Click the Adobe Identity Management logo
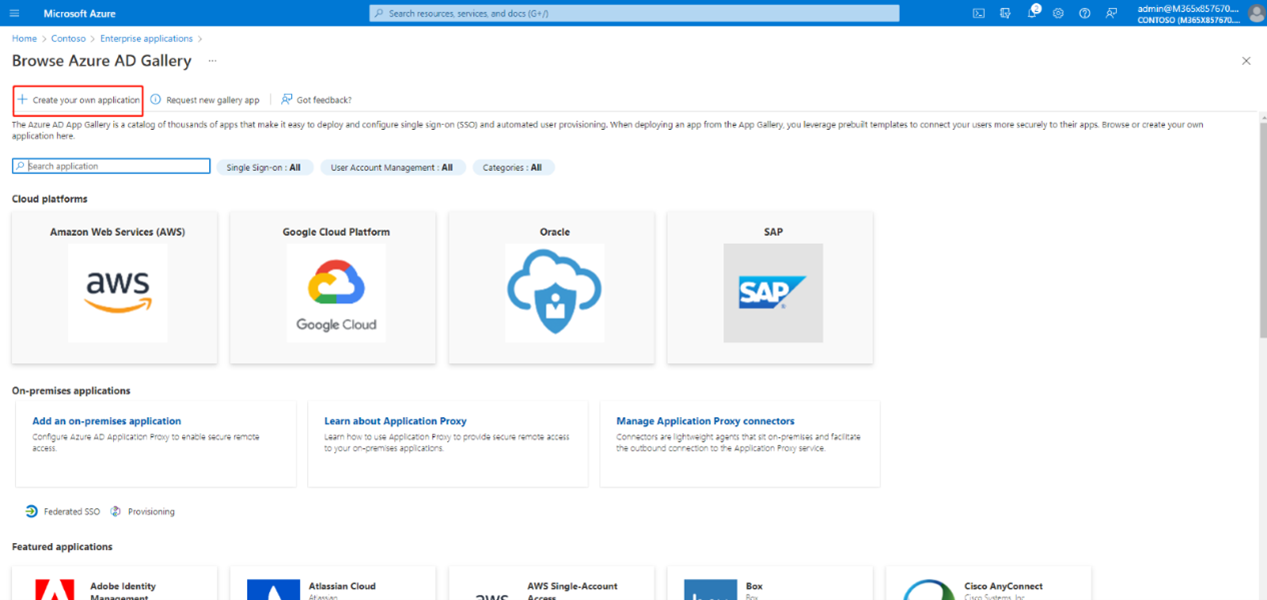Screen dimensions: 1267x600 point(55,589)
